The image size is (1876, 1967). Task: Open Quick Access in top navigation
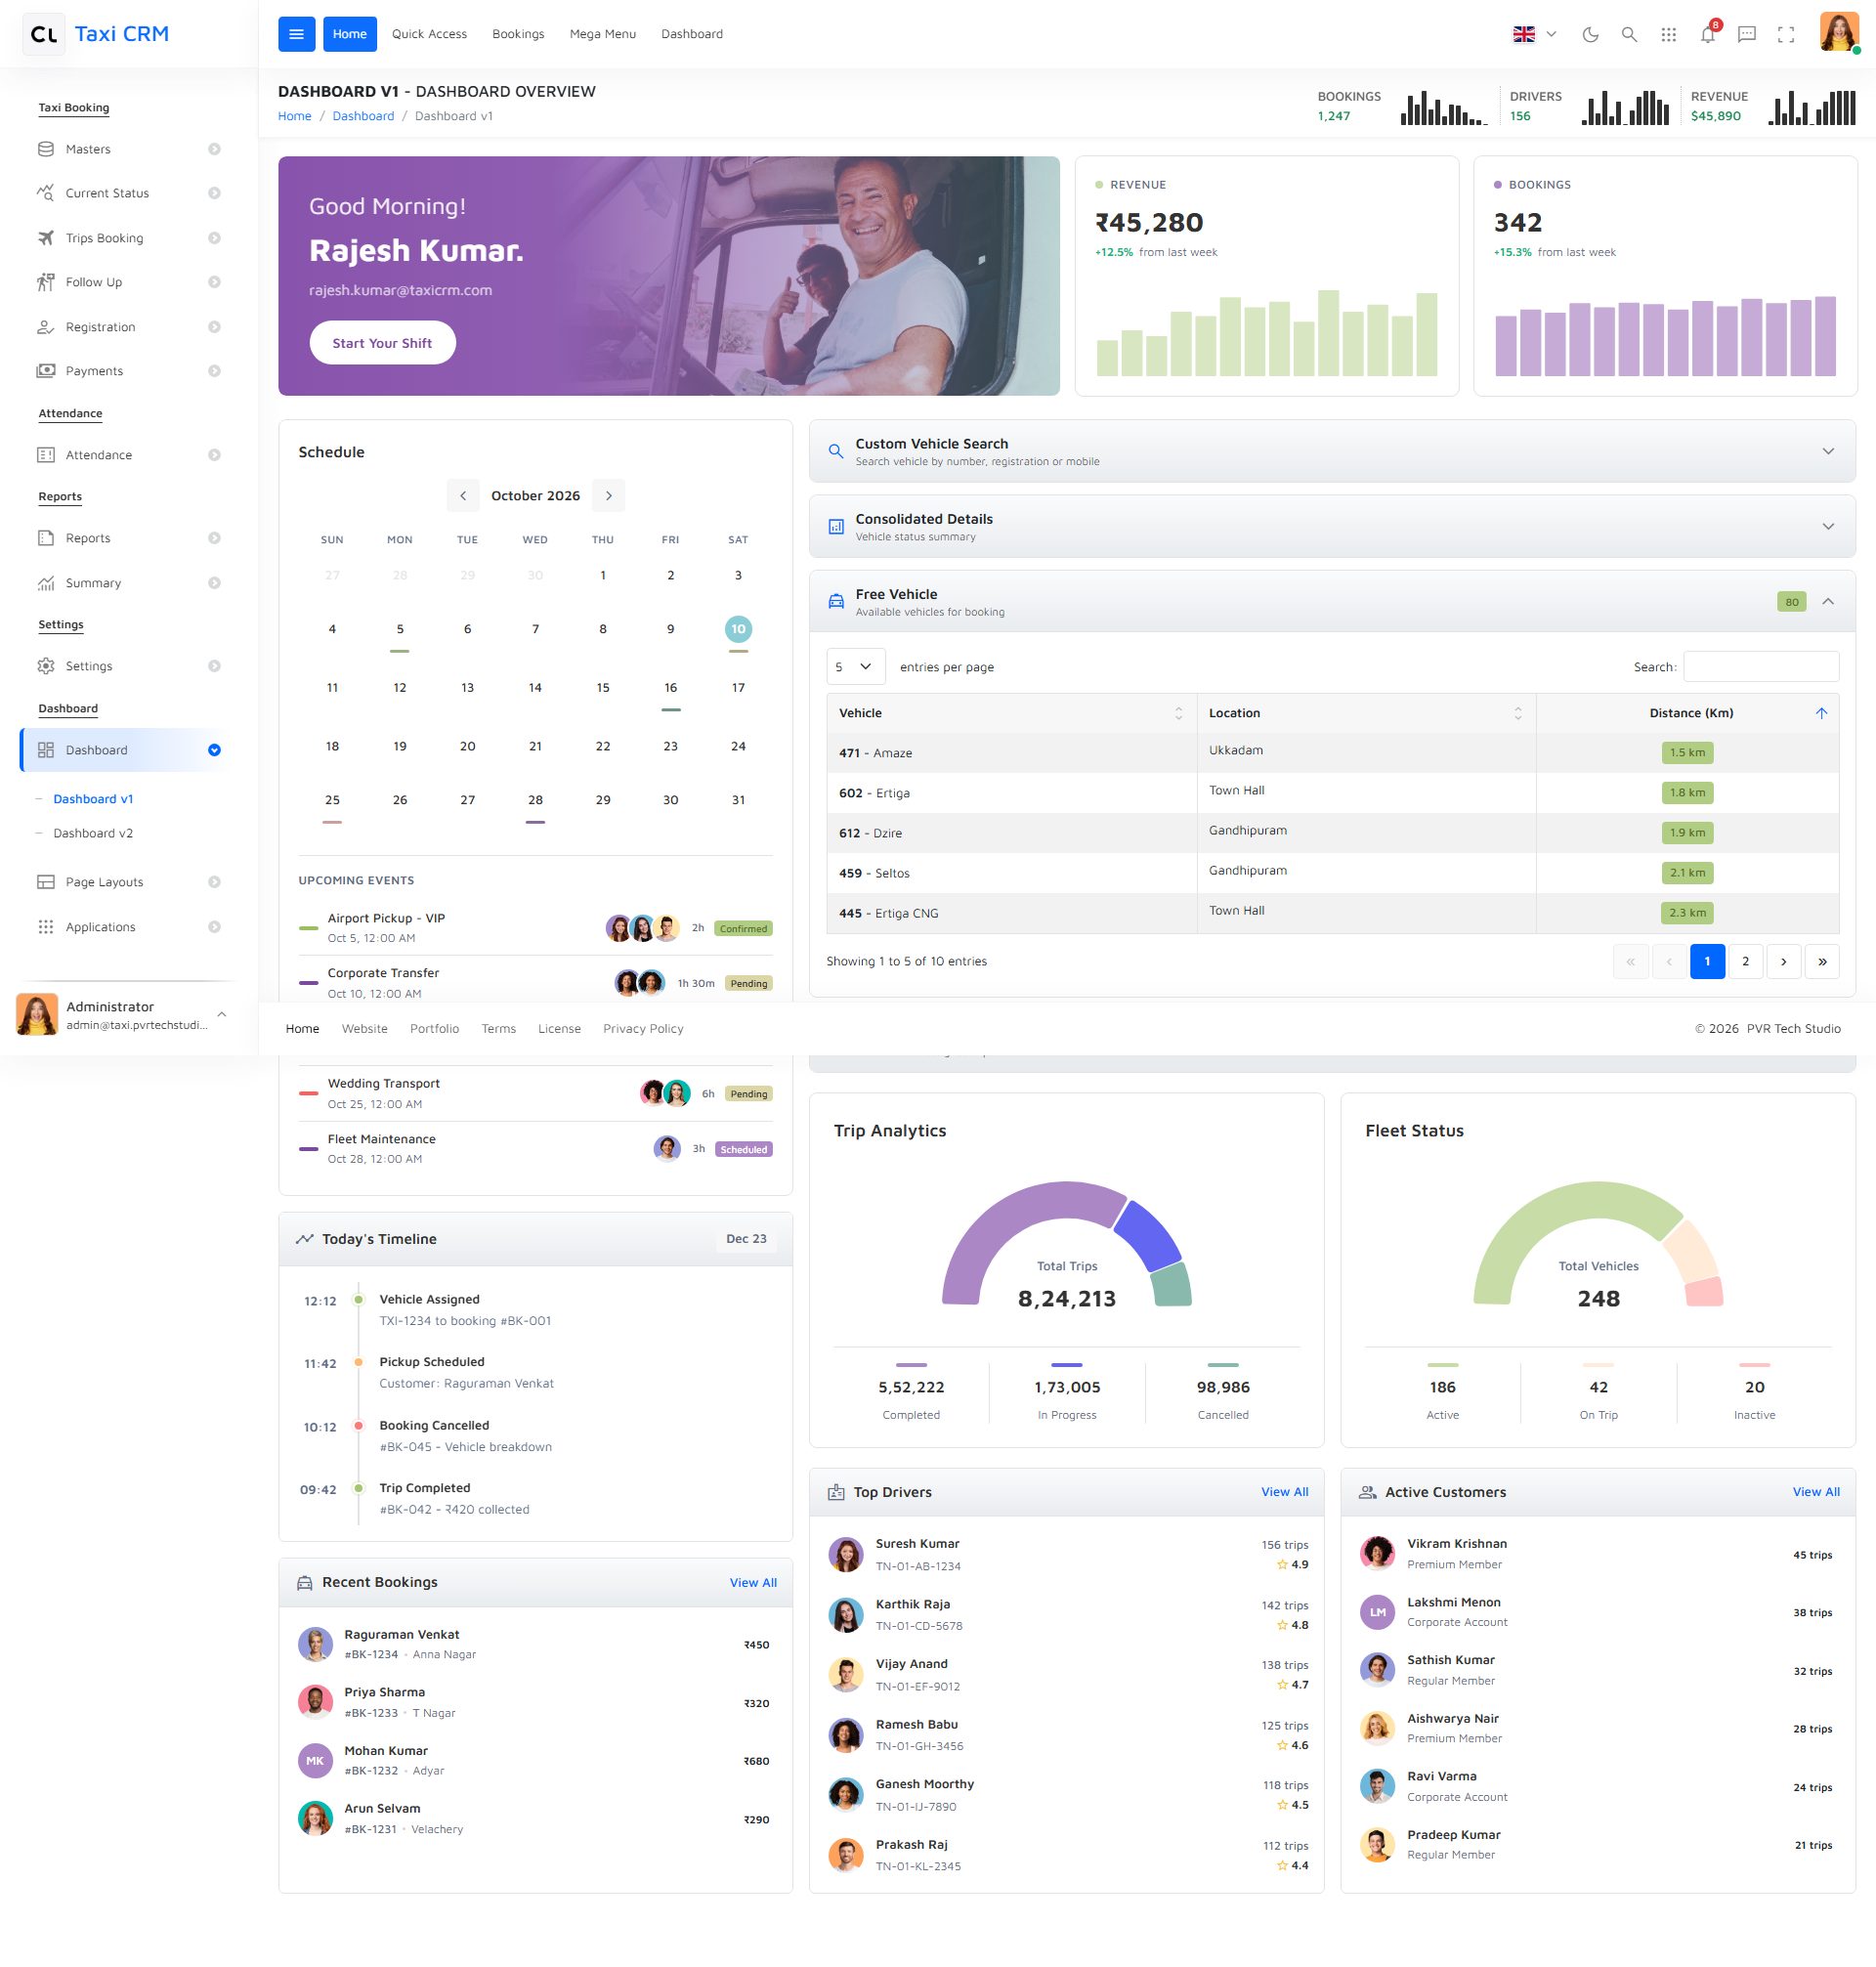click(429, 34)
